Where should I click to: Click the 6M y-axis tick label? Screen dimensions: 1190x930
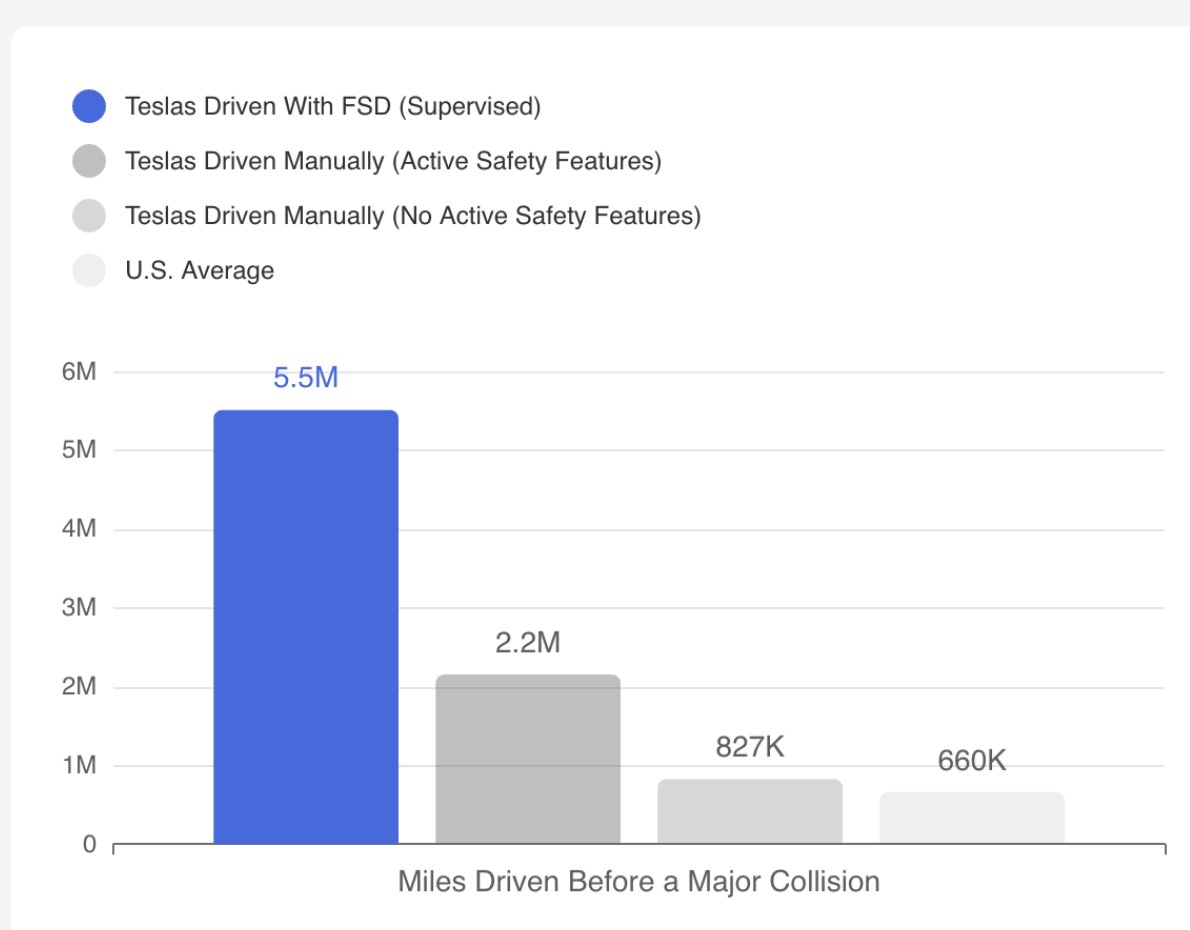(x=79, y=371)
